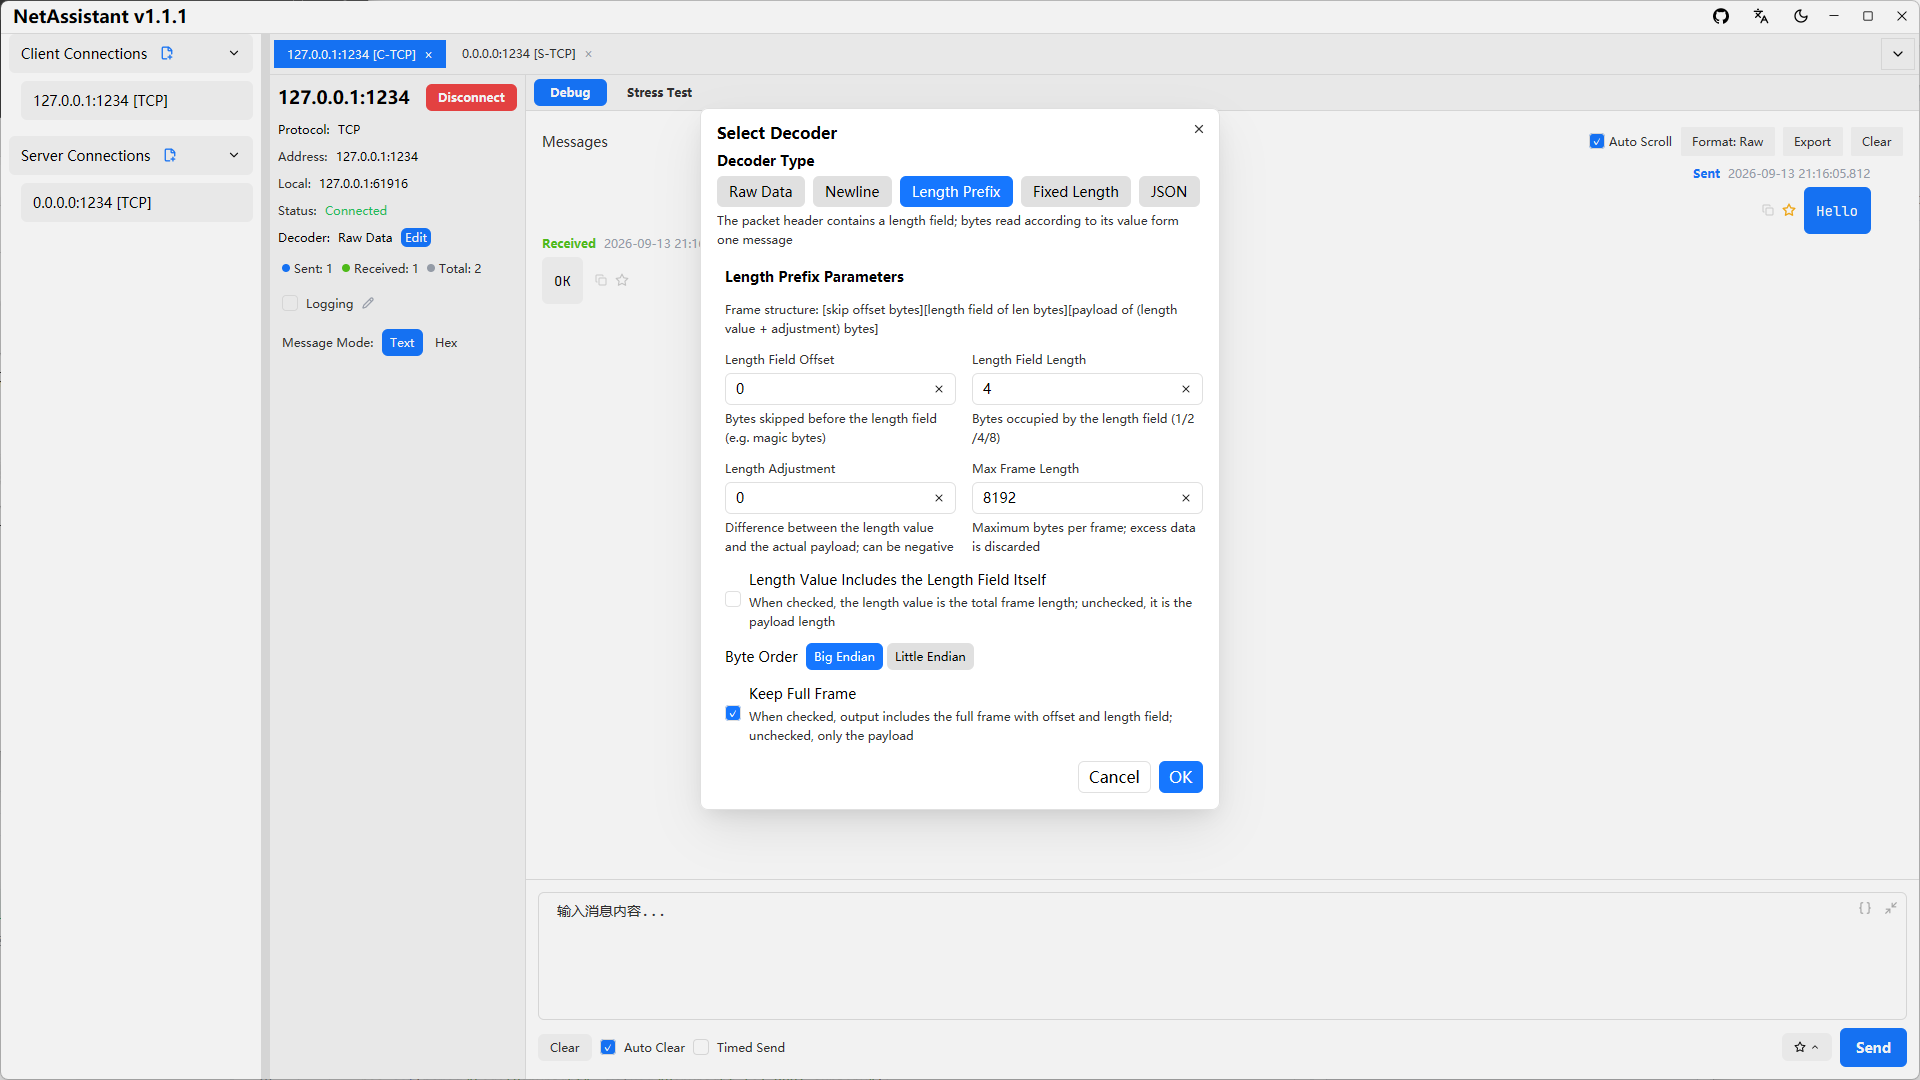Close the Select Decoder dialog
The width and height of the screenshot is (1920, 1080).
1199,129
